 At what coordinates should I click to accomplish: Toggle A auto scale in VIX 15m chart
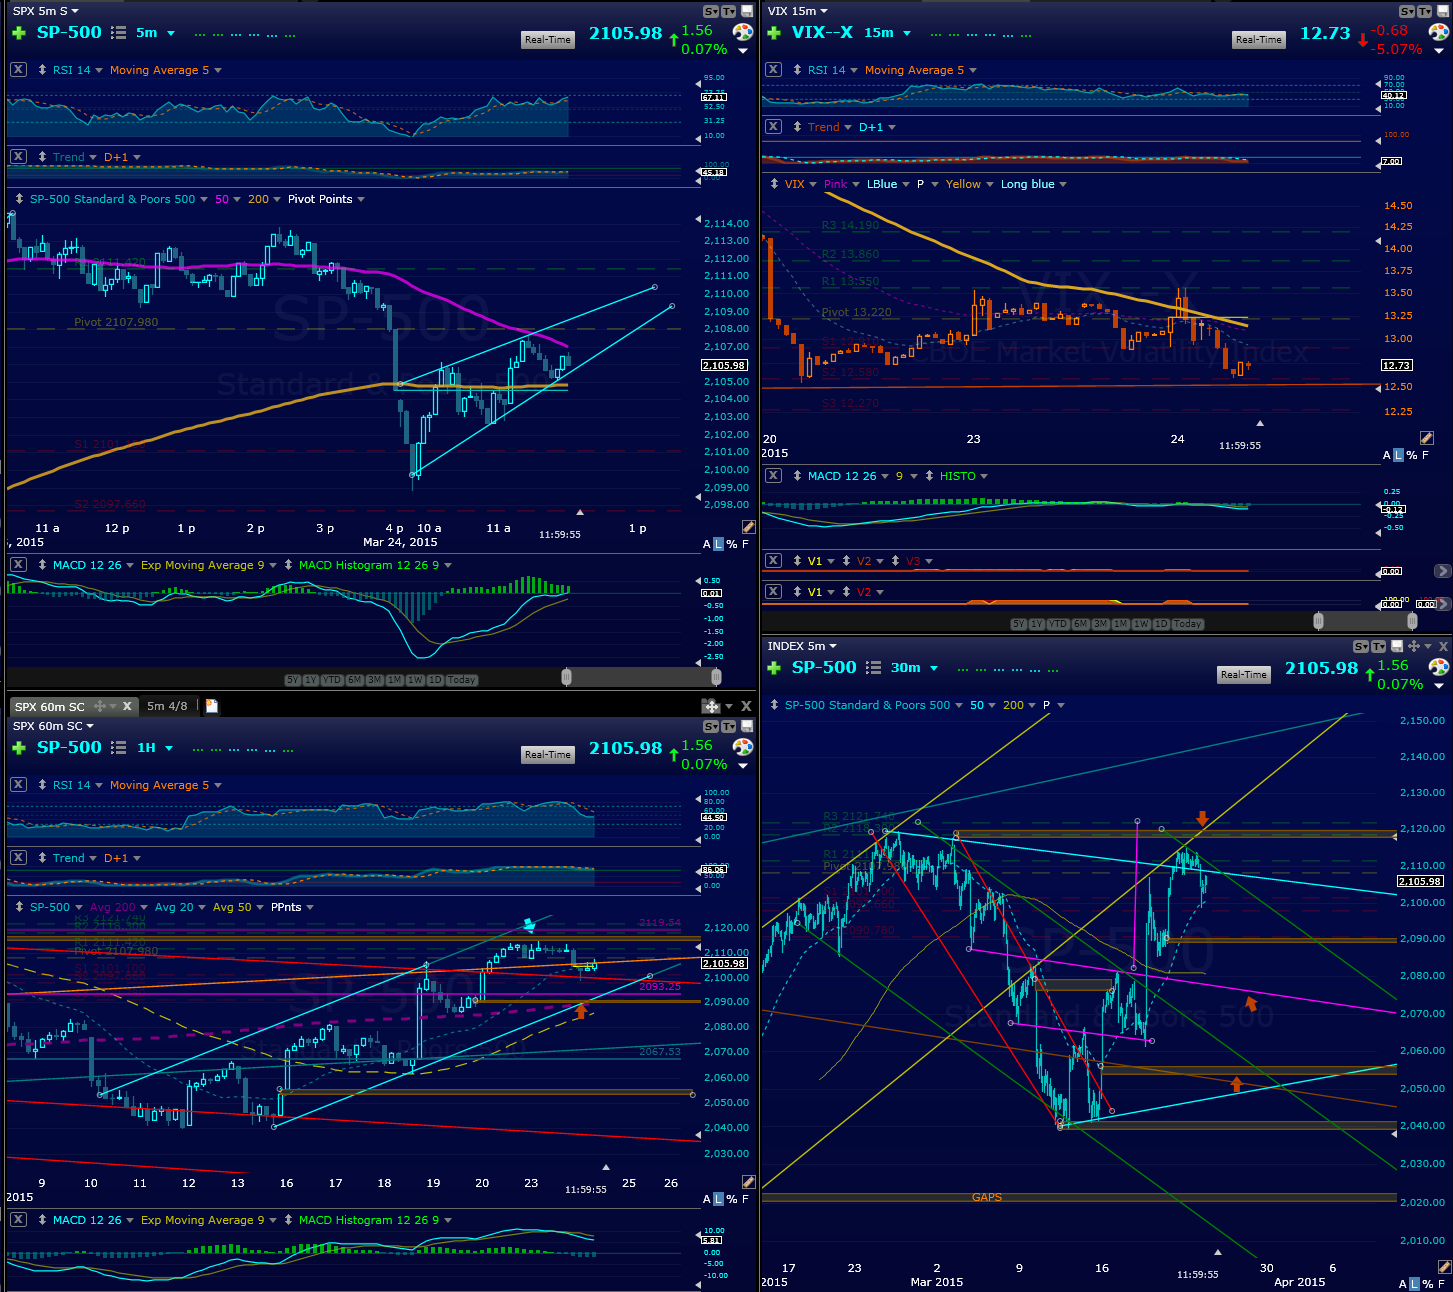pos(1387,455)
